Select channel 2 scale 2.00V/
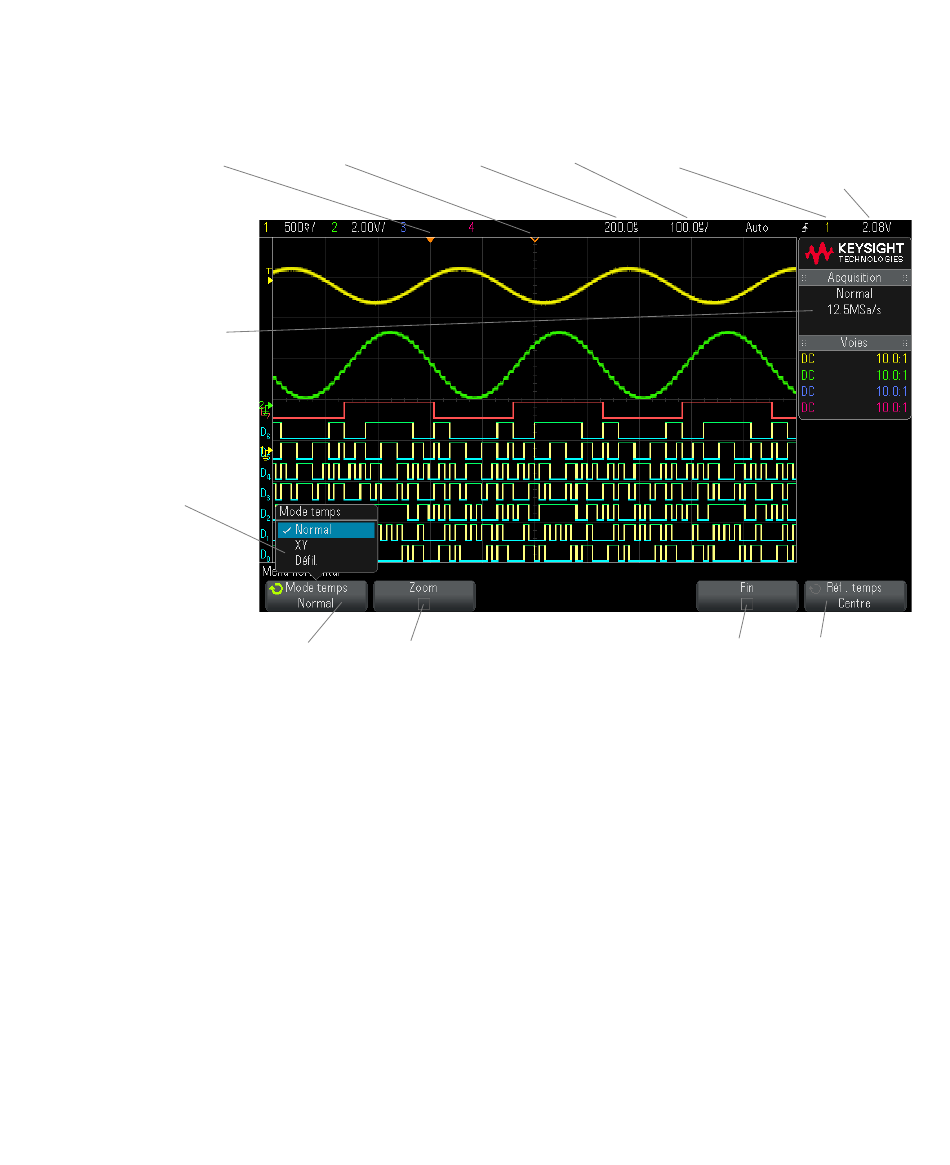 pyautogui.click(x=368, y=227)
